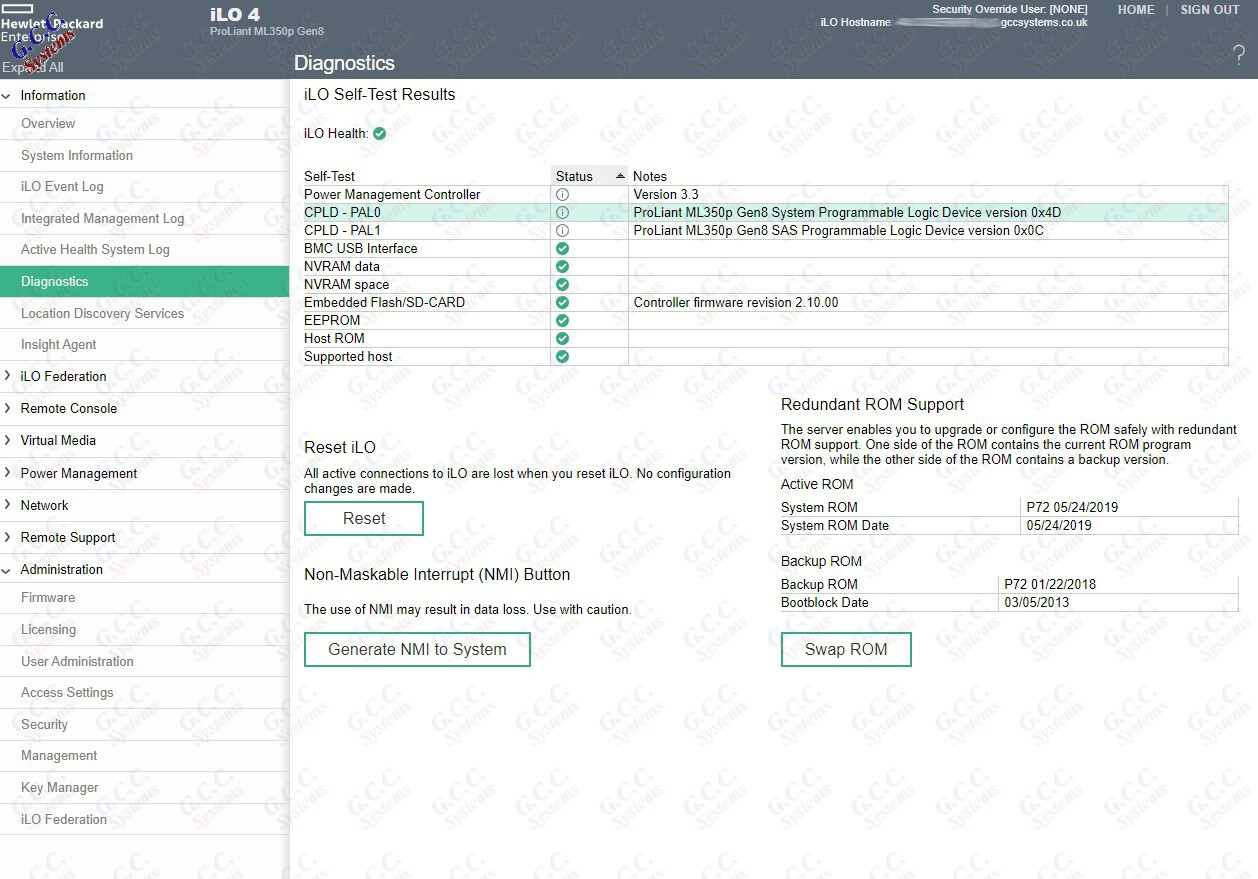Click 'Version 3.3' notes cell

click(666, 195)
